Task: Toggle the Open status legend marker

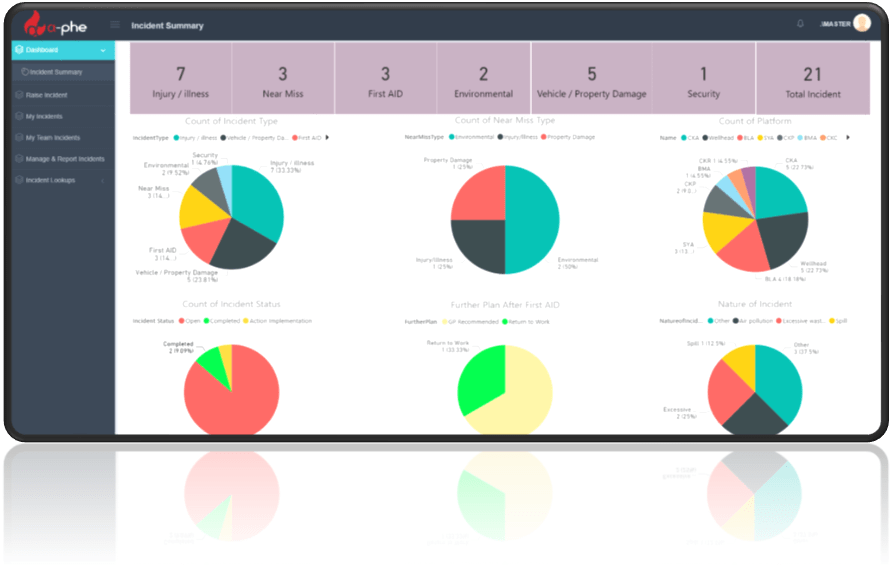Action: (181, 321)
